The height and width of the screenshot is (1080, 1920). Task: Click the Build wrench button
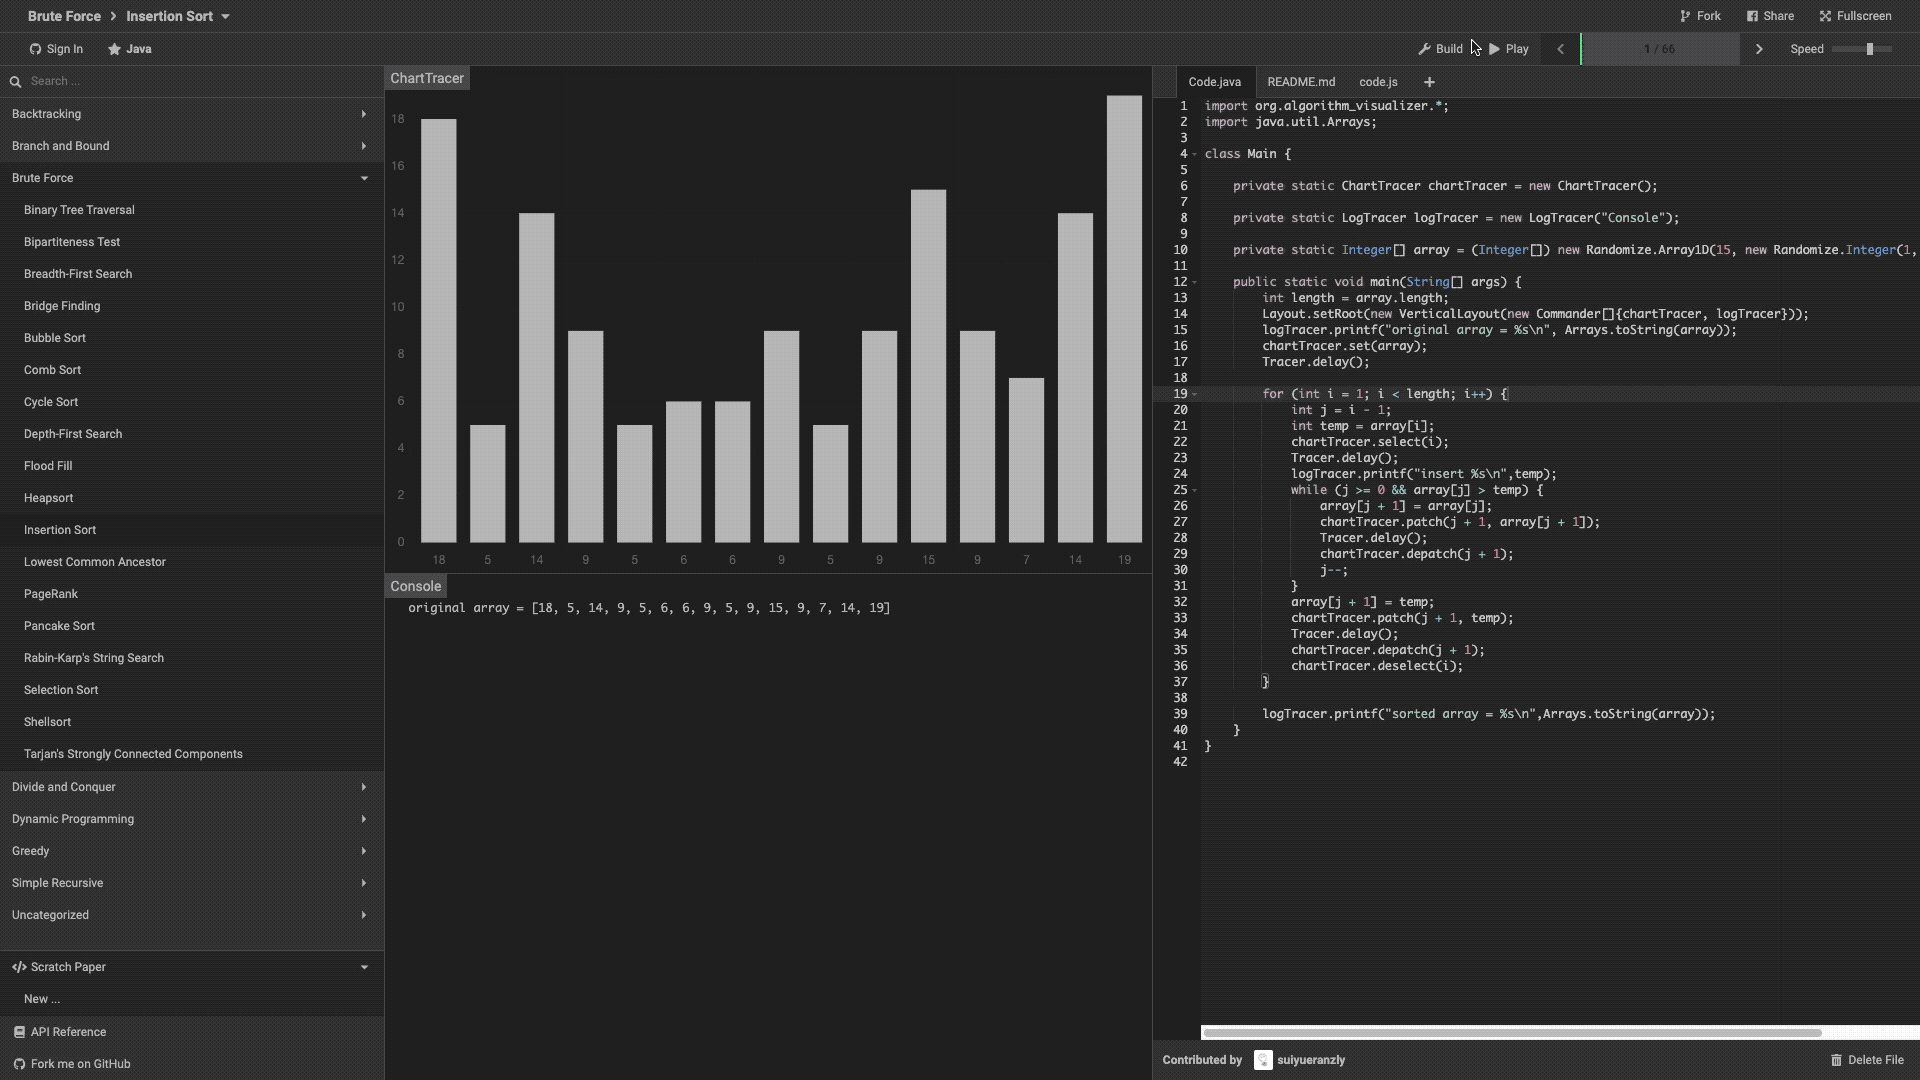click(x=1440, y=49)
